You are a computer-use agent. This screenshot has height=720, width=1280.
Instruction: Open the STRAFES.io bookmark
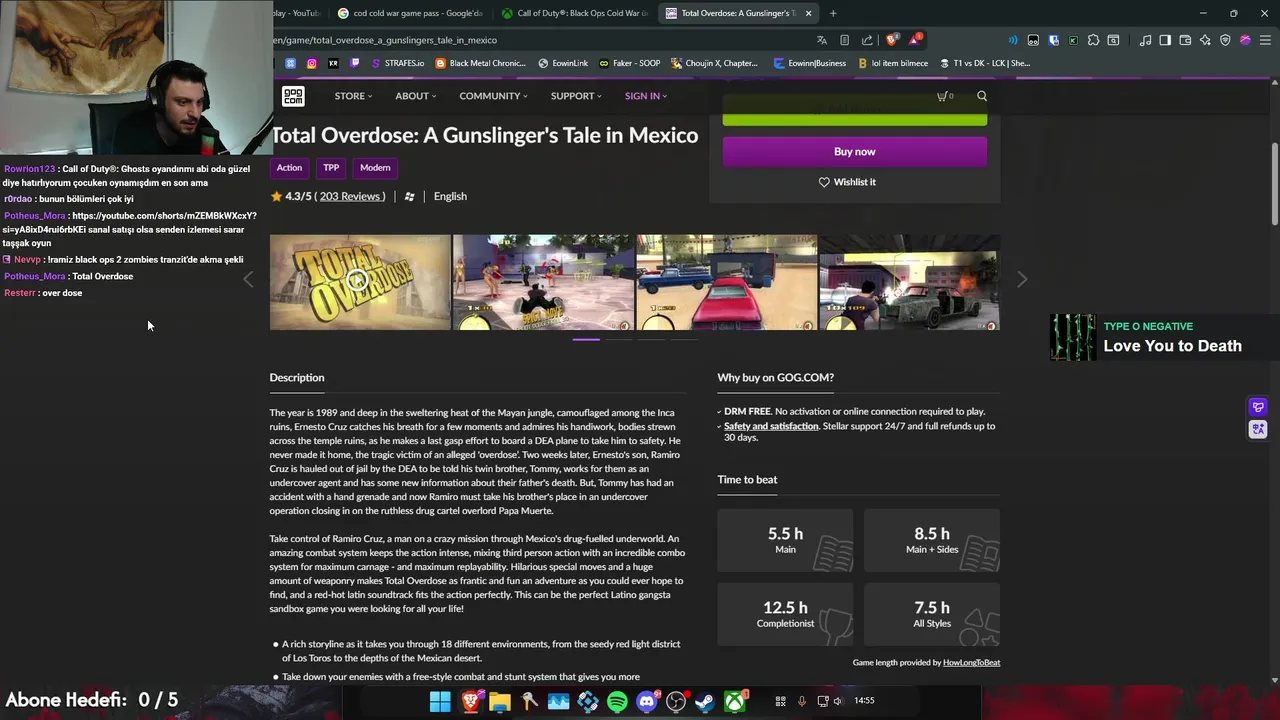[x=398, y=63]
